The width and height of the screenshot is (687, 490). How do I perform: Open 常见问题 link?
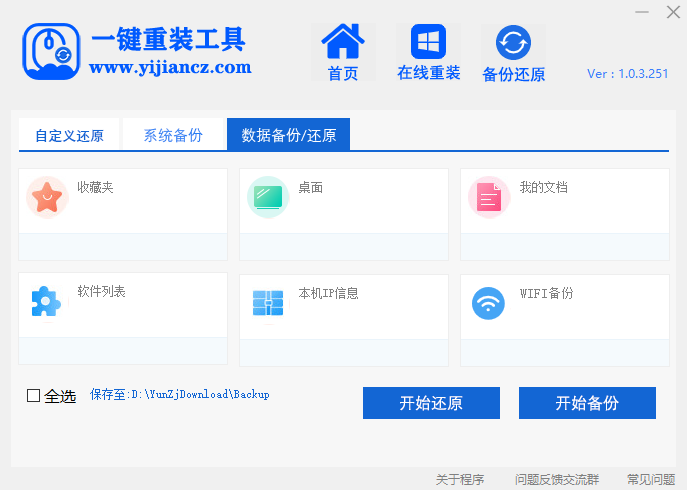pyautogui.click(x=651, y=479)
